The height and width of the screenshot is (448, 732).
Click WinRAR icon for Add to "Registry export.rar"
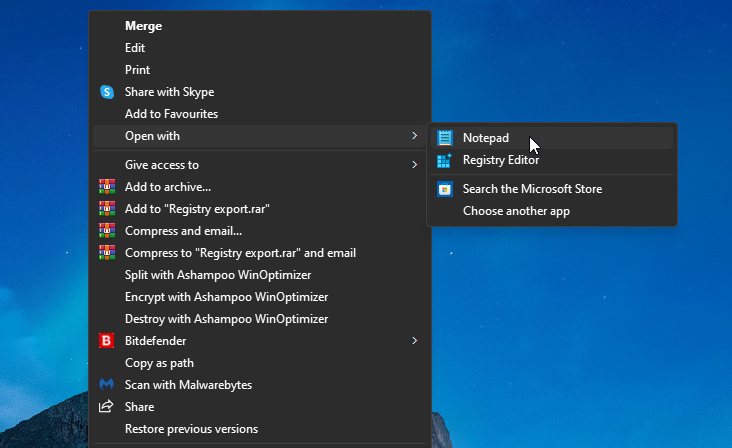[107, 209]
